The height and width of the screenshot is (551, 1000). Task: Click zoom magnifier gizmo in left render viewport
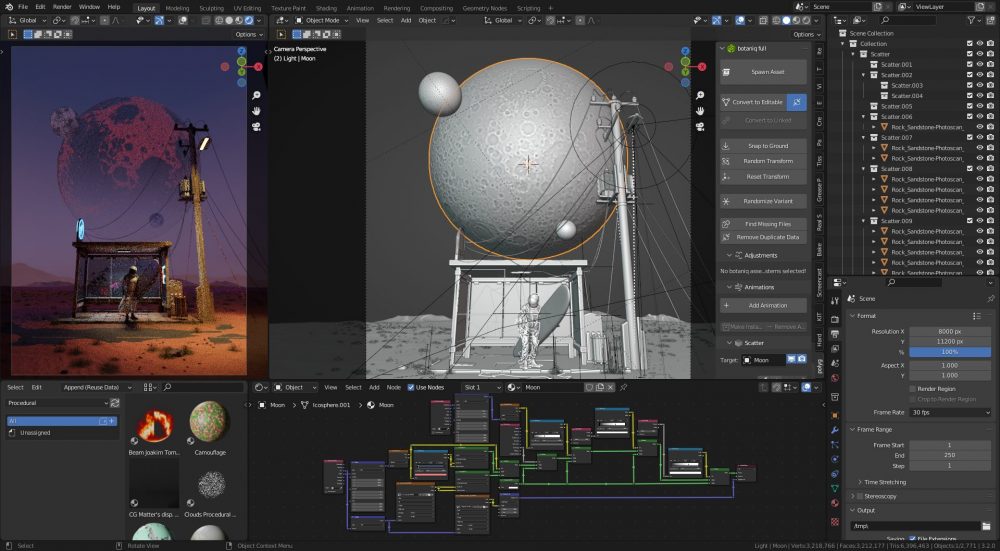256,96
